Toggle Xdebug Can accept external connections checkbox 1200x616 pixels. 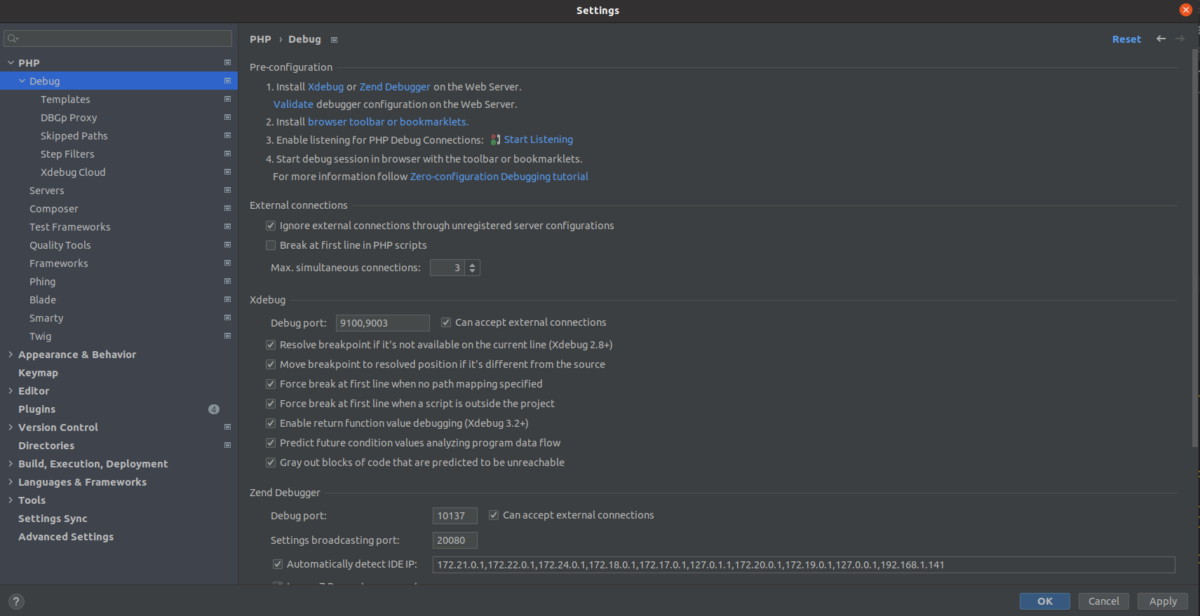[x=446, y=322]
